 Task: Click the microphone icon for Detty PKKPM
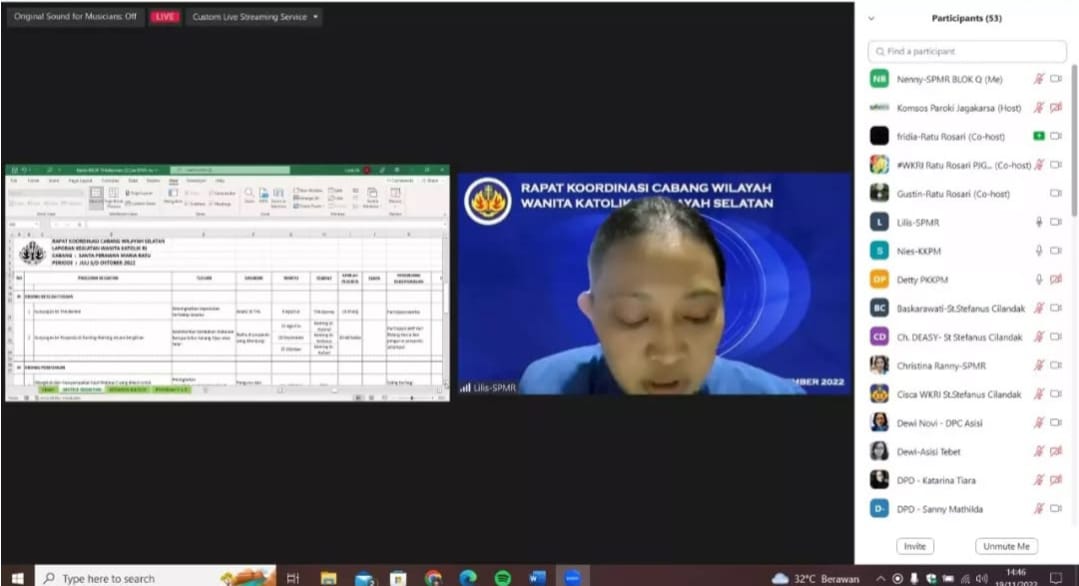(x=1039, y=280)
